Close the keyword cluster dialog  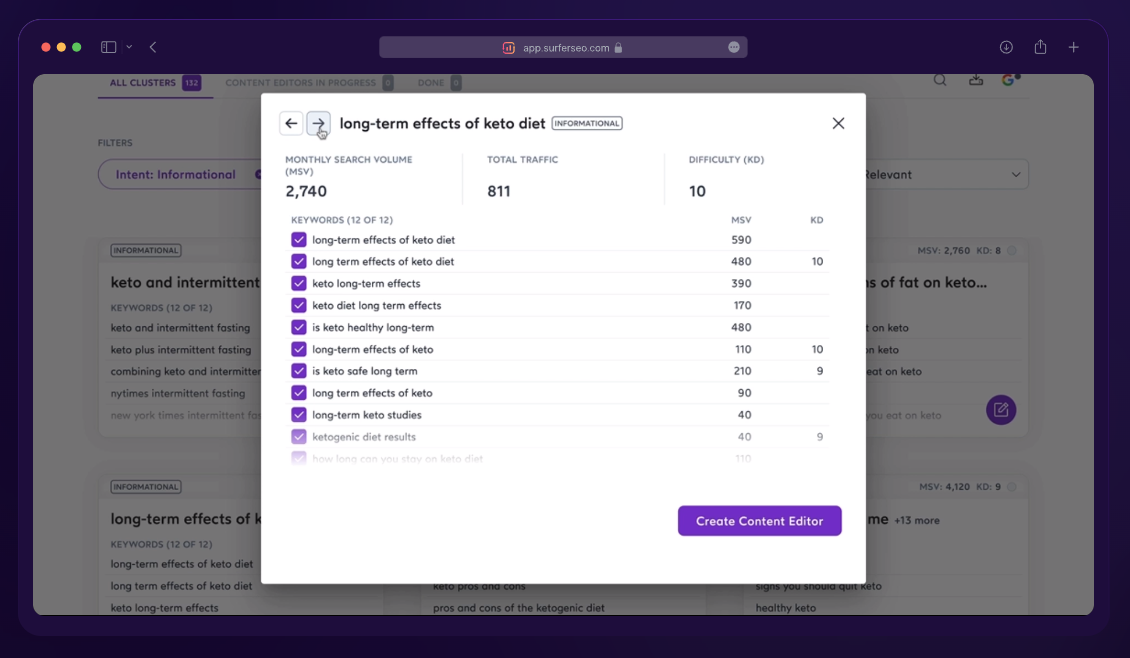pos(838,123)
